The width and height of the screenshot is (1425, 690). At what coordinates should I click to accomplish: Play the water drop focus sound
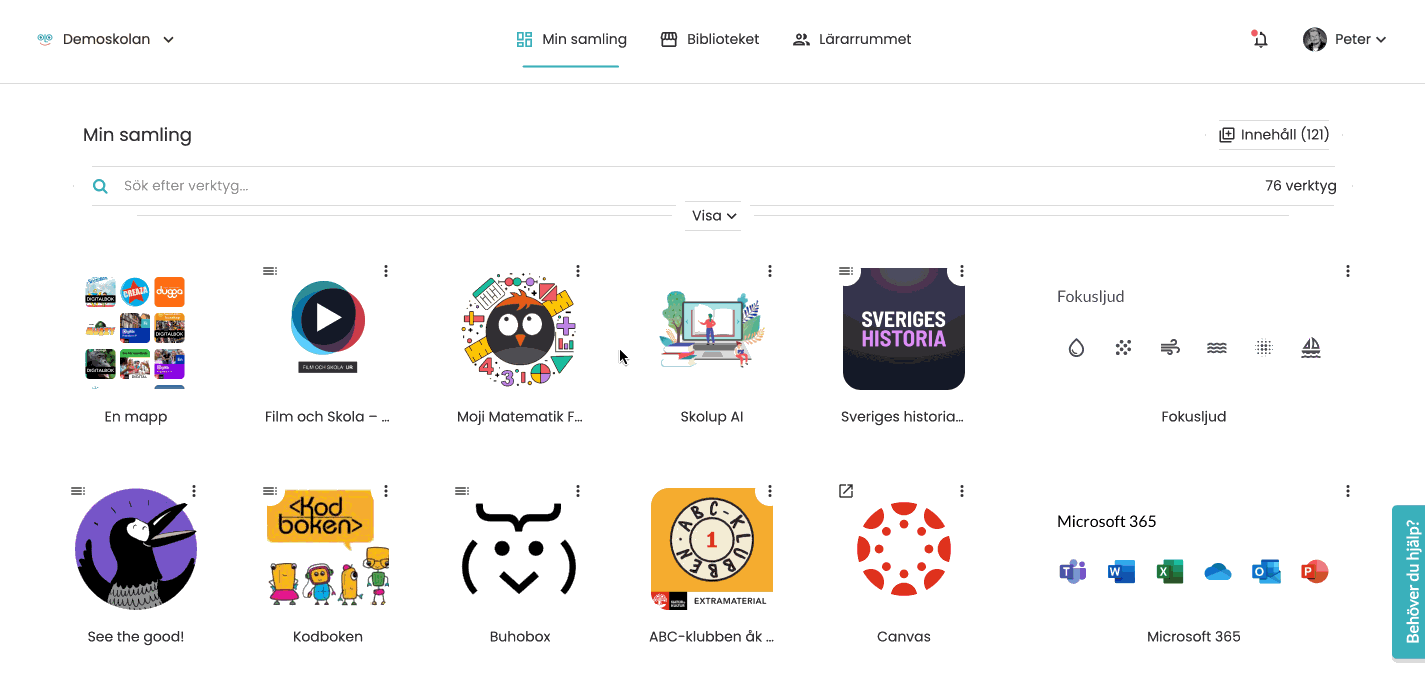tap(1076, 348)
